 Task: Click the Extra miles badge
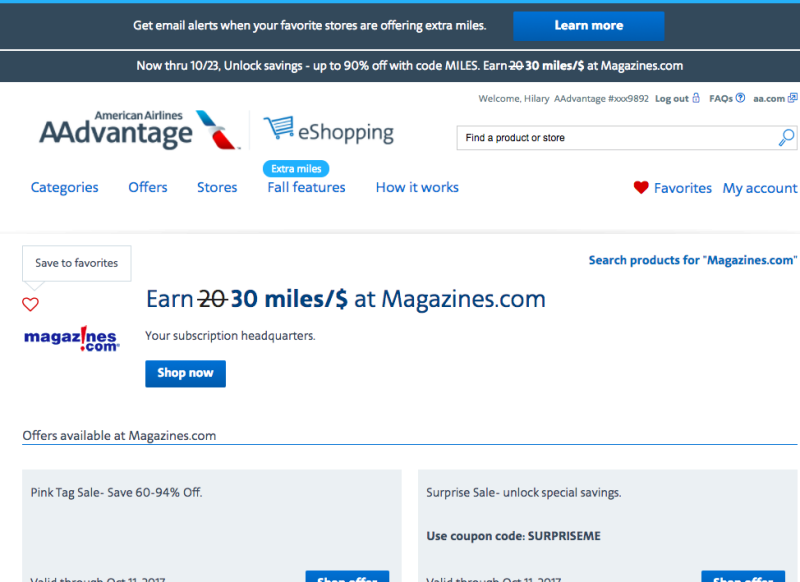[296, 168]
